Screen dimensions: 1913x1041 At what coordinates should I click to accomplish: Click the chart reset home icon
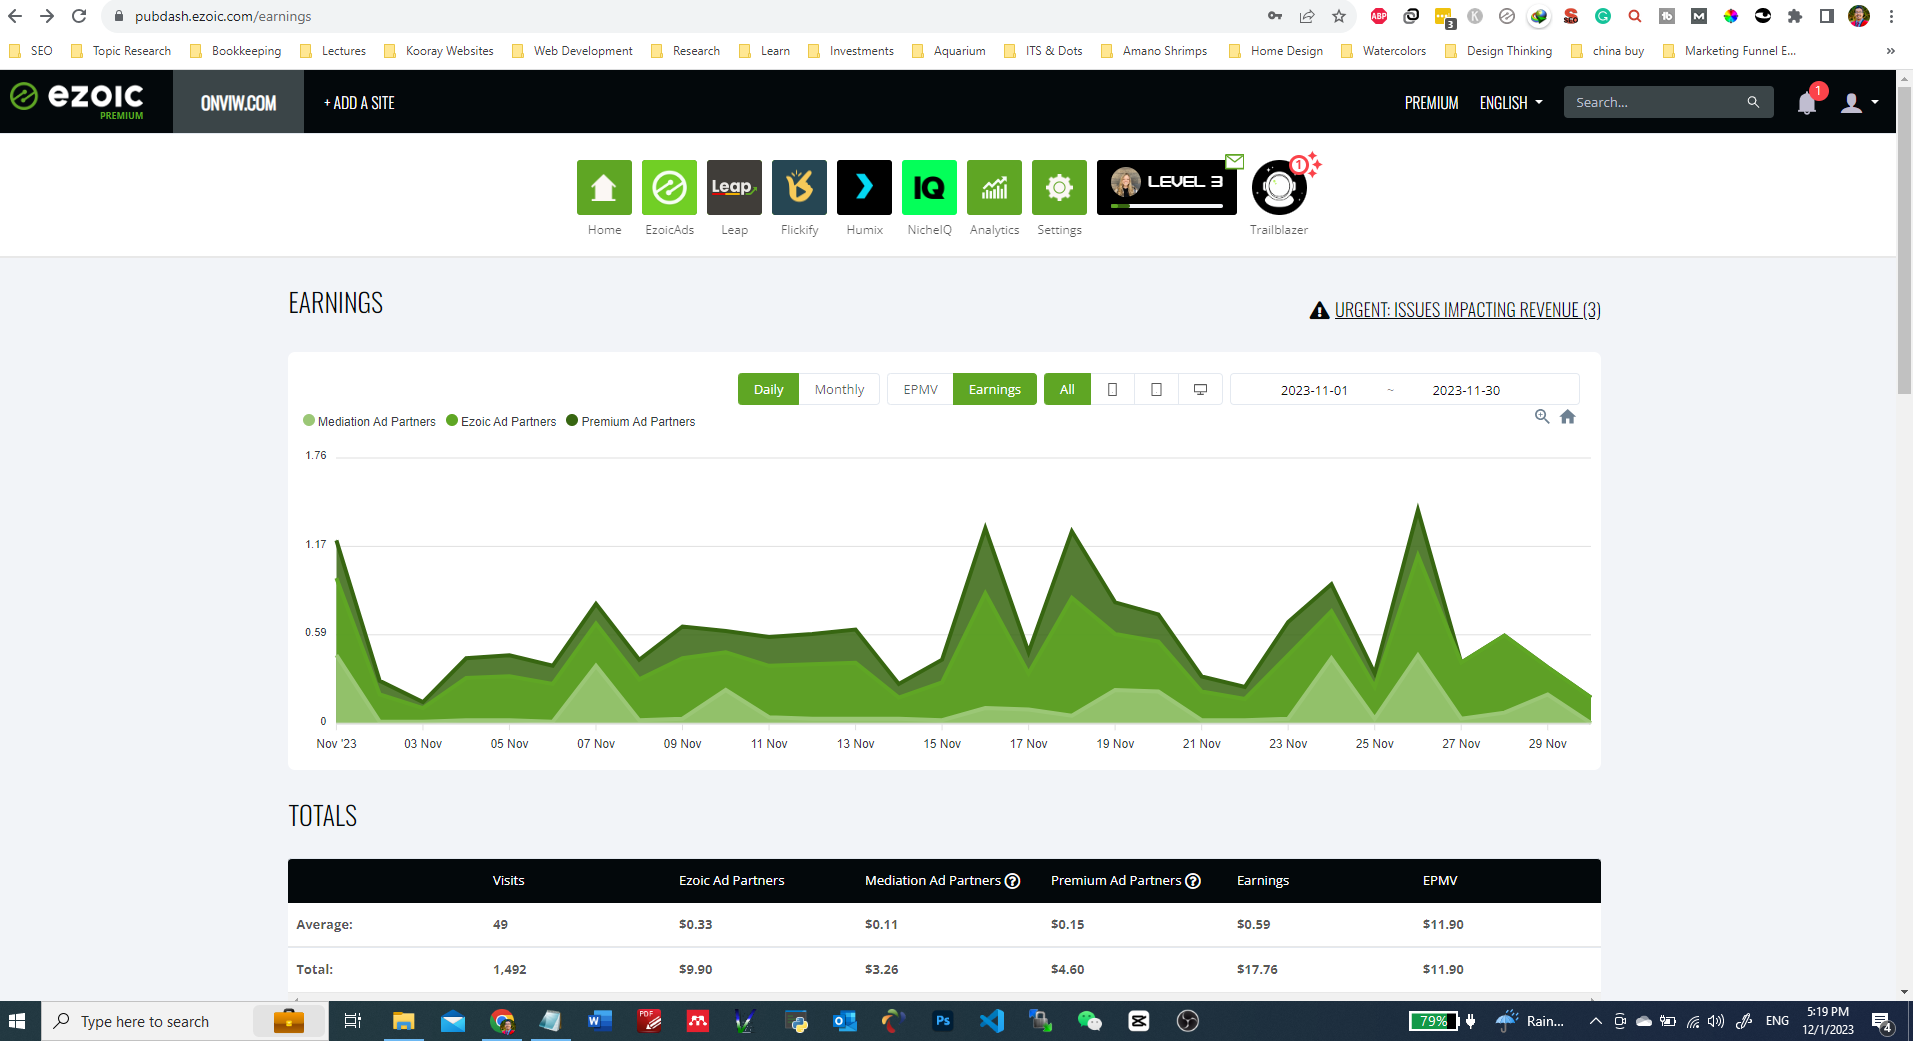click(1568, 417)
